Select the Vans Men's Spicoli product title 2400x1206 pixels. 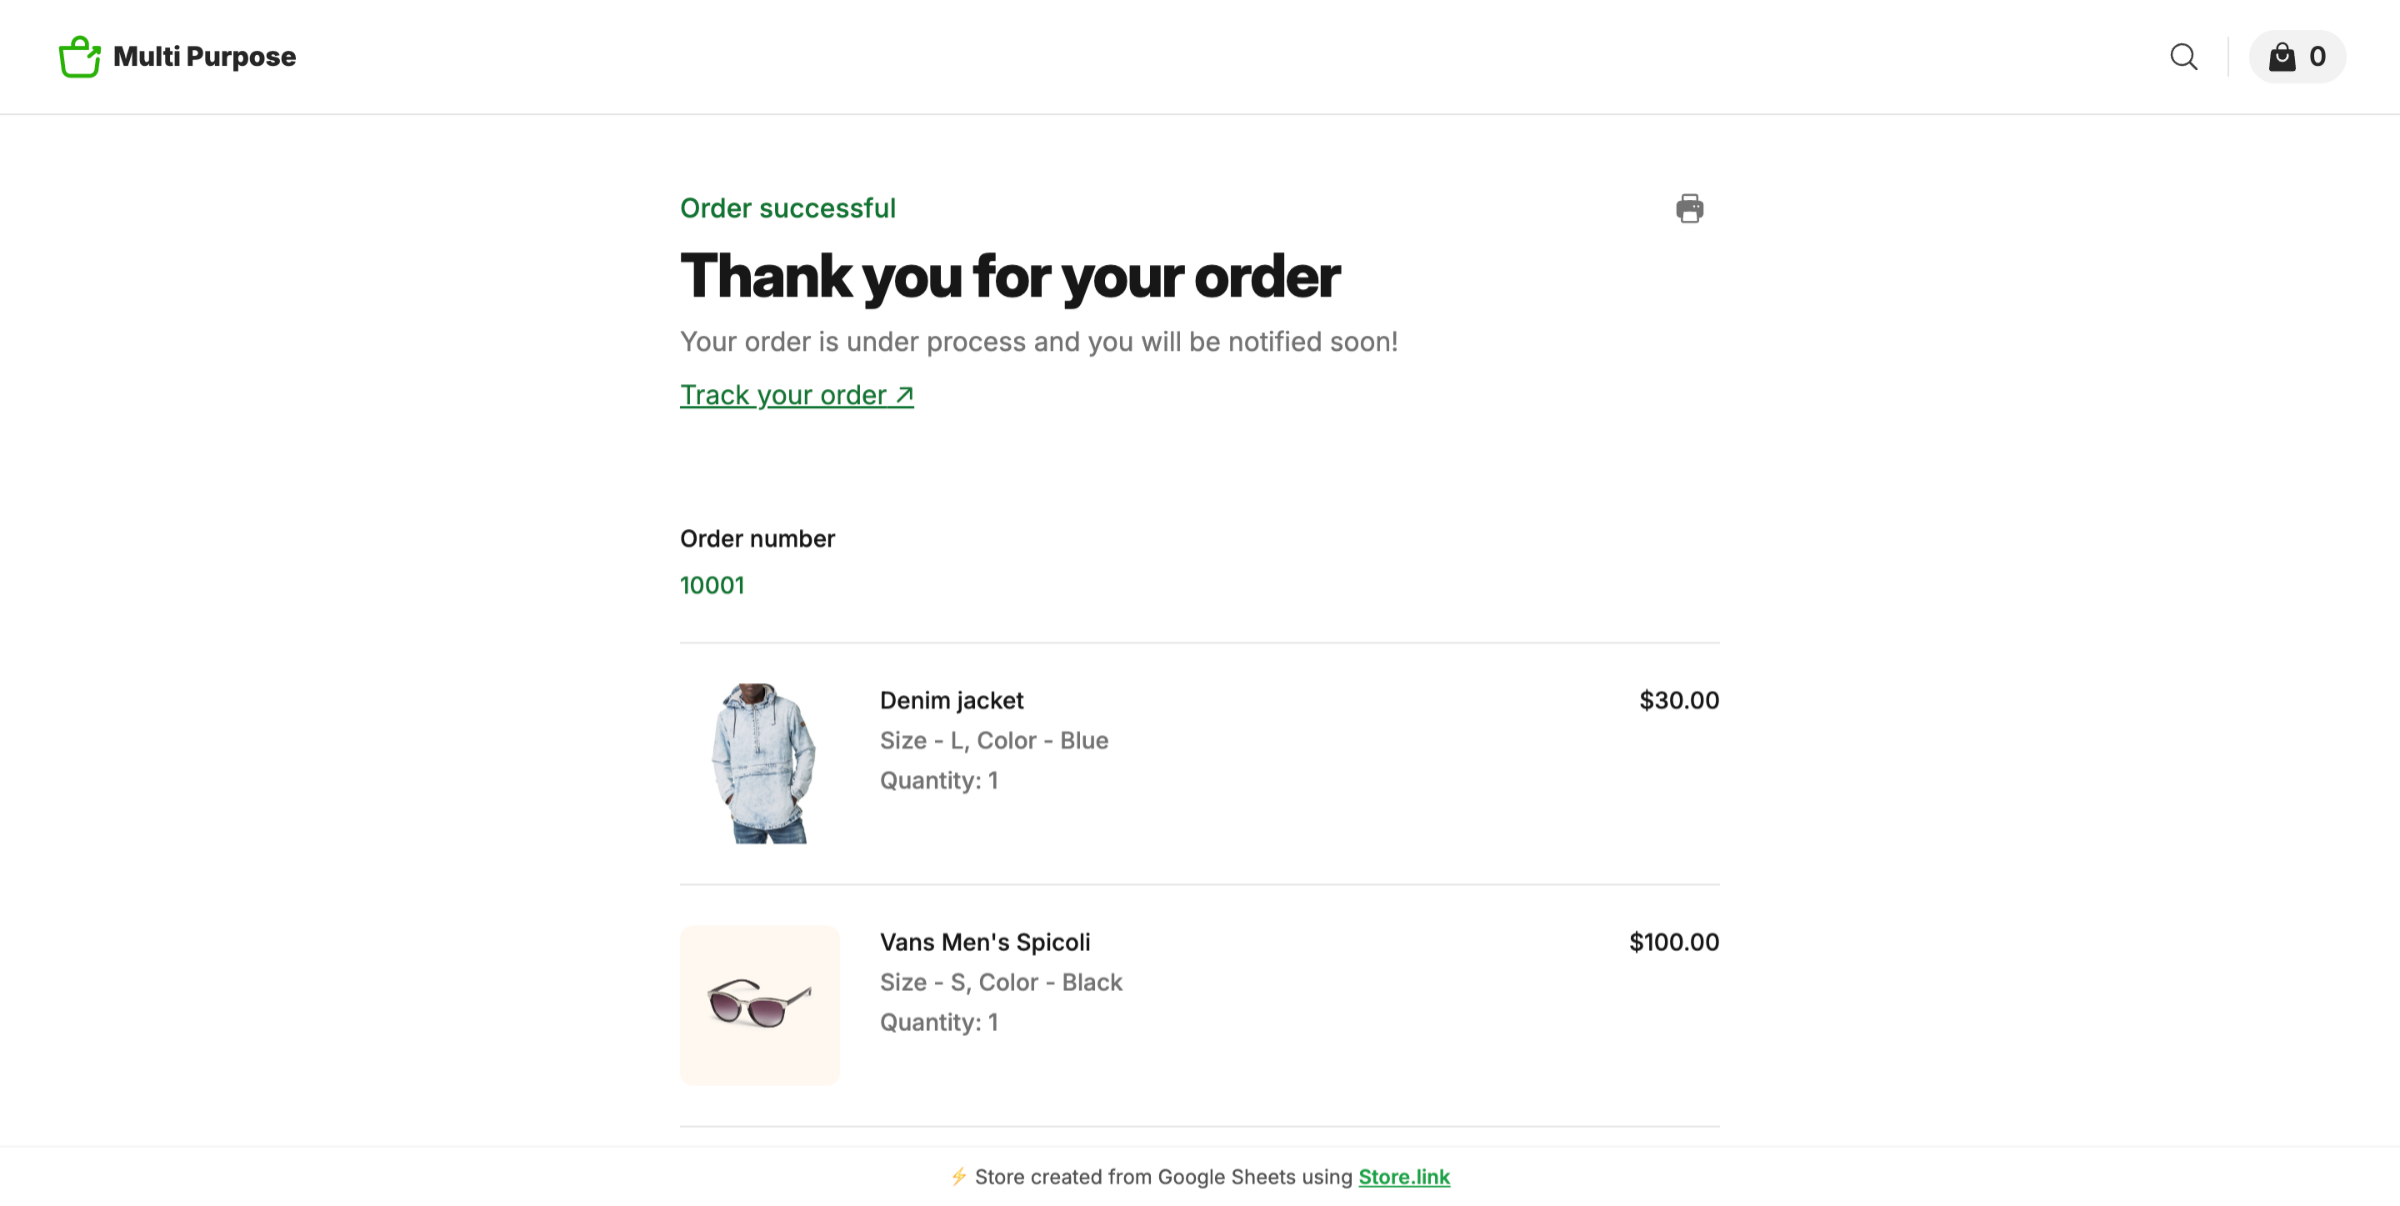click(984, 942)
